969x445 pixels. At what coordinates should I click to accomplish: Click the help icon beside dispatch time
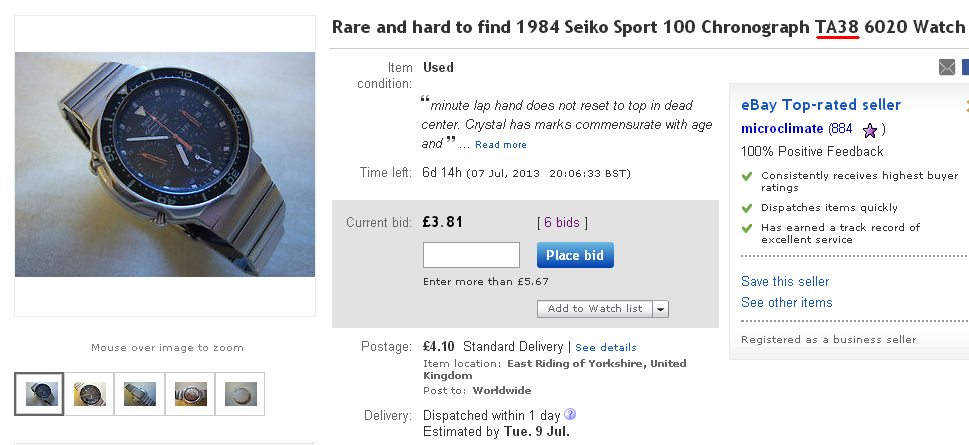tap(570, 414)
